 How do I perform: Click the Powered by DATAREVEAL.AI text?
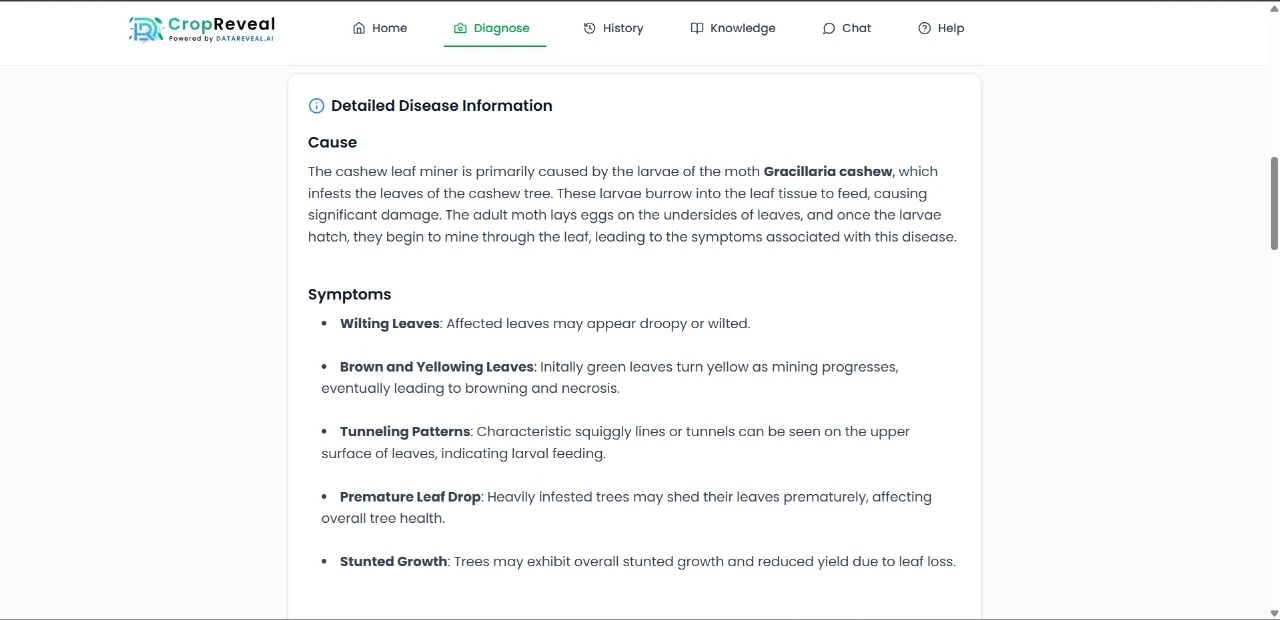coord(221,39)
